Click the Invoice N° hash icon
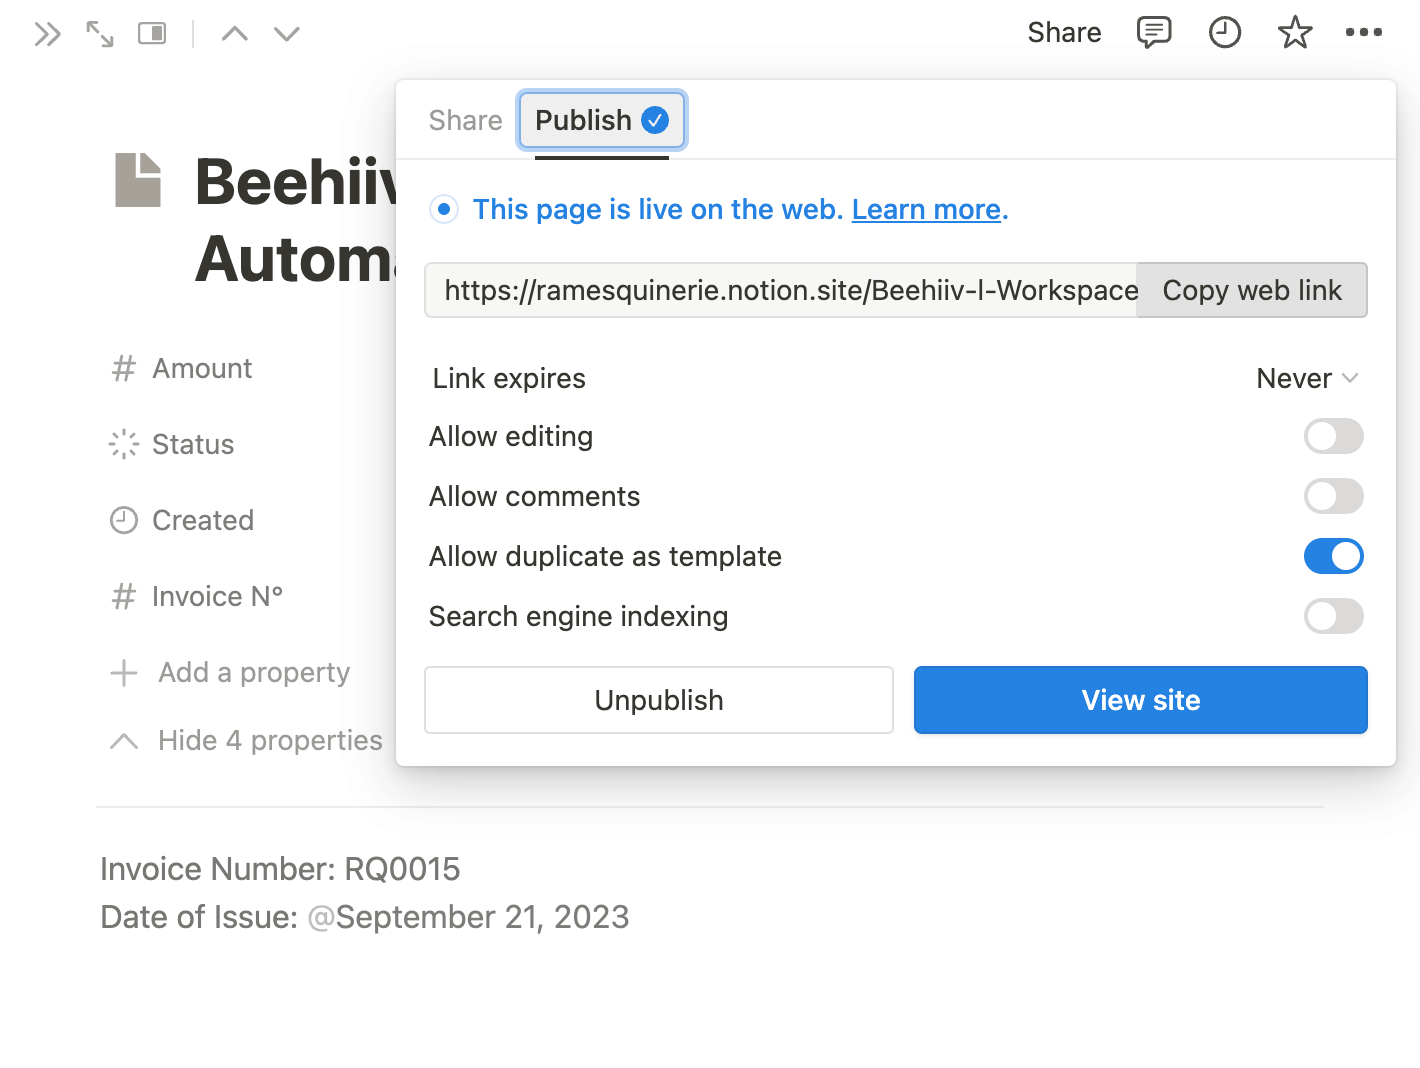Viewport: 1420px width, 1068px height. (x=123, y=596)
